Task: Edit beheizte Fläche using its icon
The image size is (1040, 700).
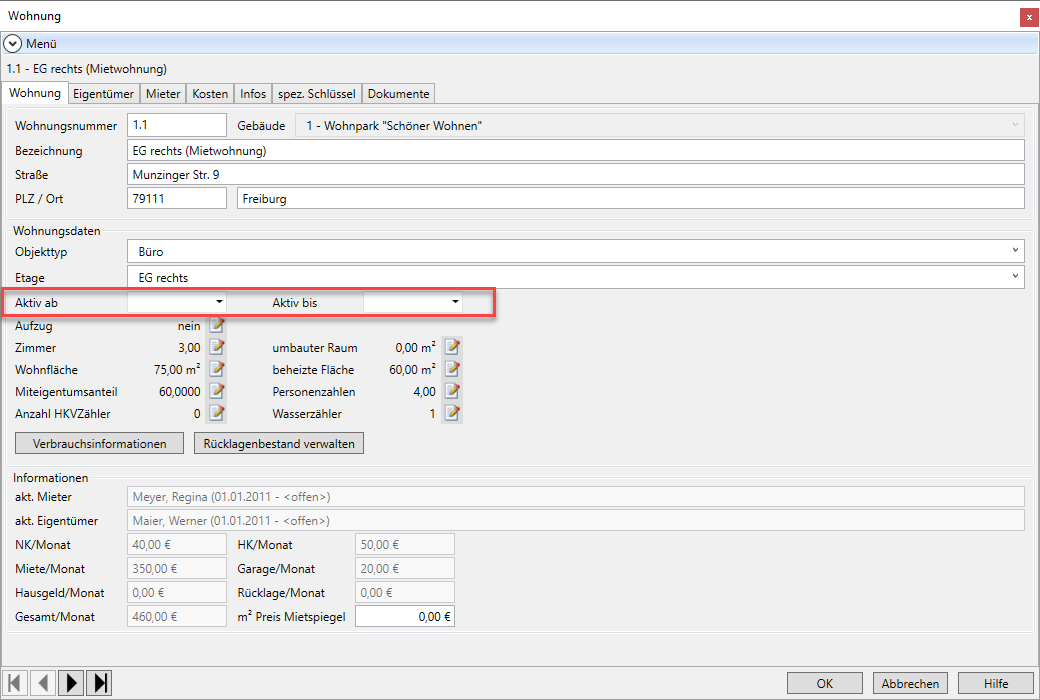Action: point(452,370)
